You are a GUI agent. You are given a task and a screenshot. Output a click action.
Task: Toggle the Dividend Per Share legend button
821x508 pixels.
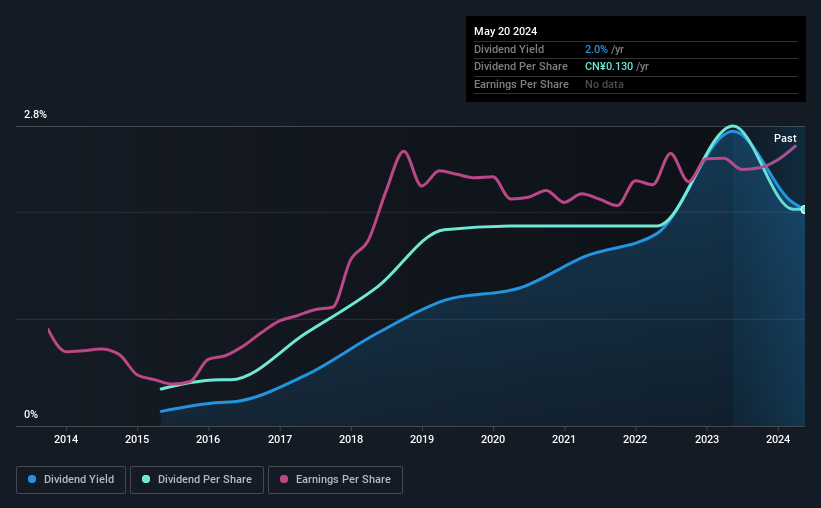tap(196, 480)
